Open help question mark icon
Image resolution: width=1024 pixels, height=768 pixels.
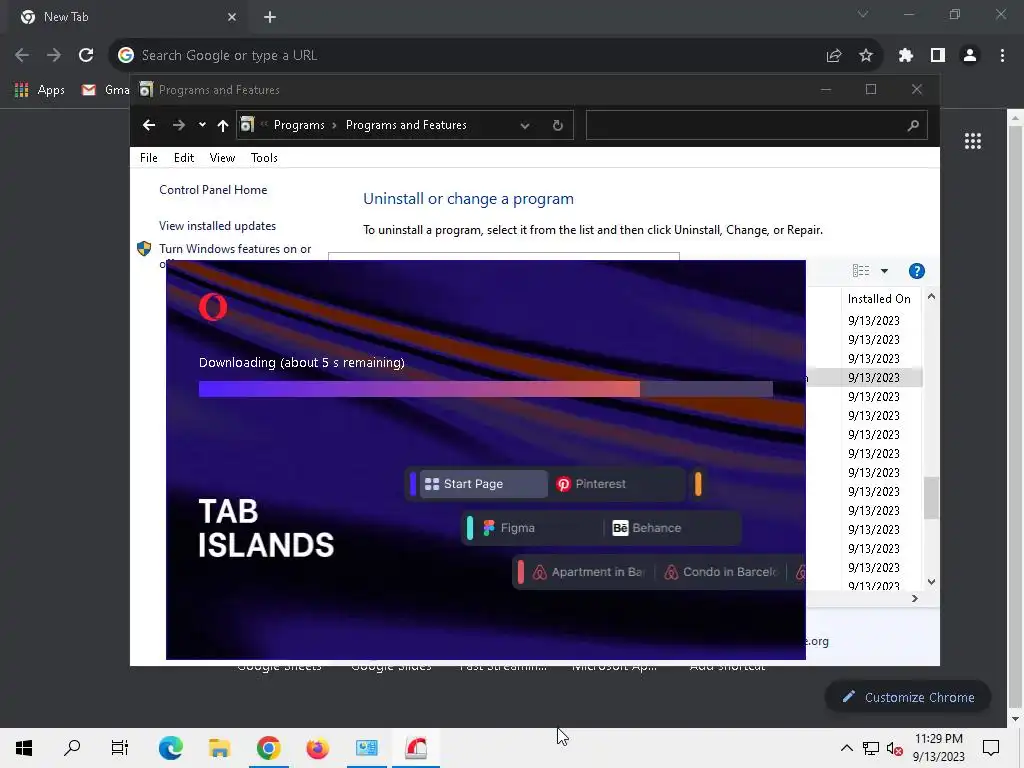click(916, 271)
